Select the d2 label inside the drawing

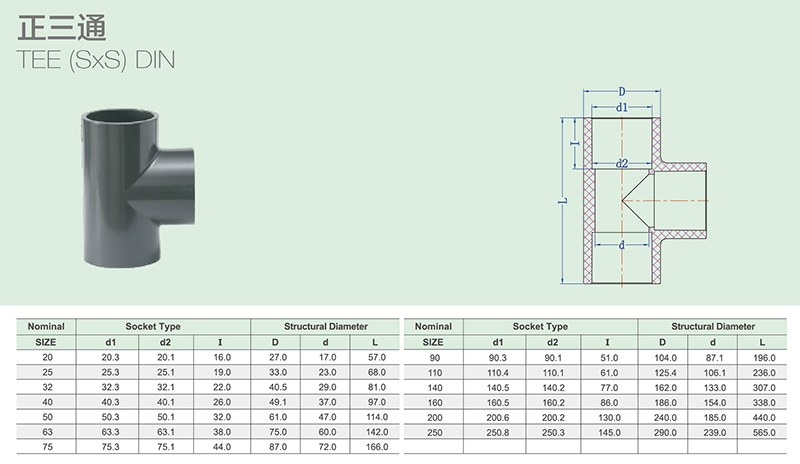pos(621,162)
